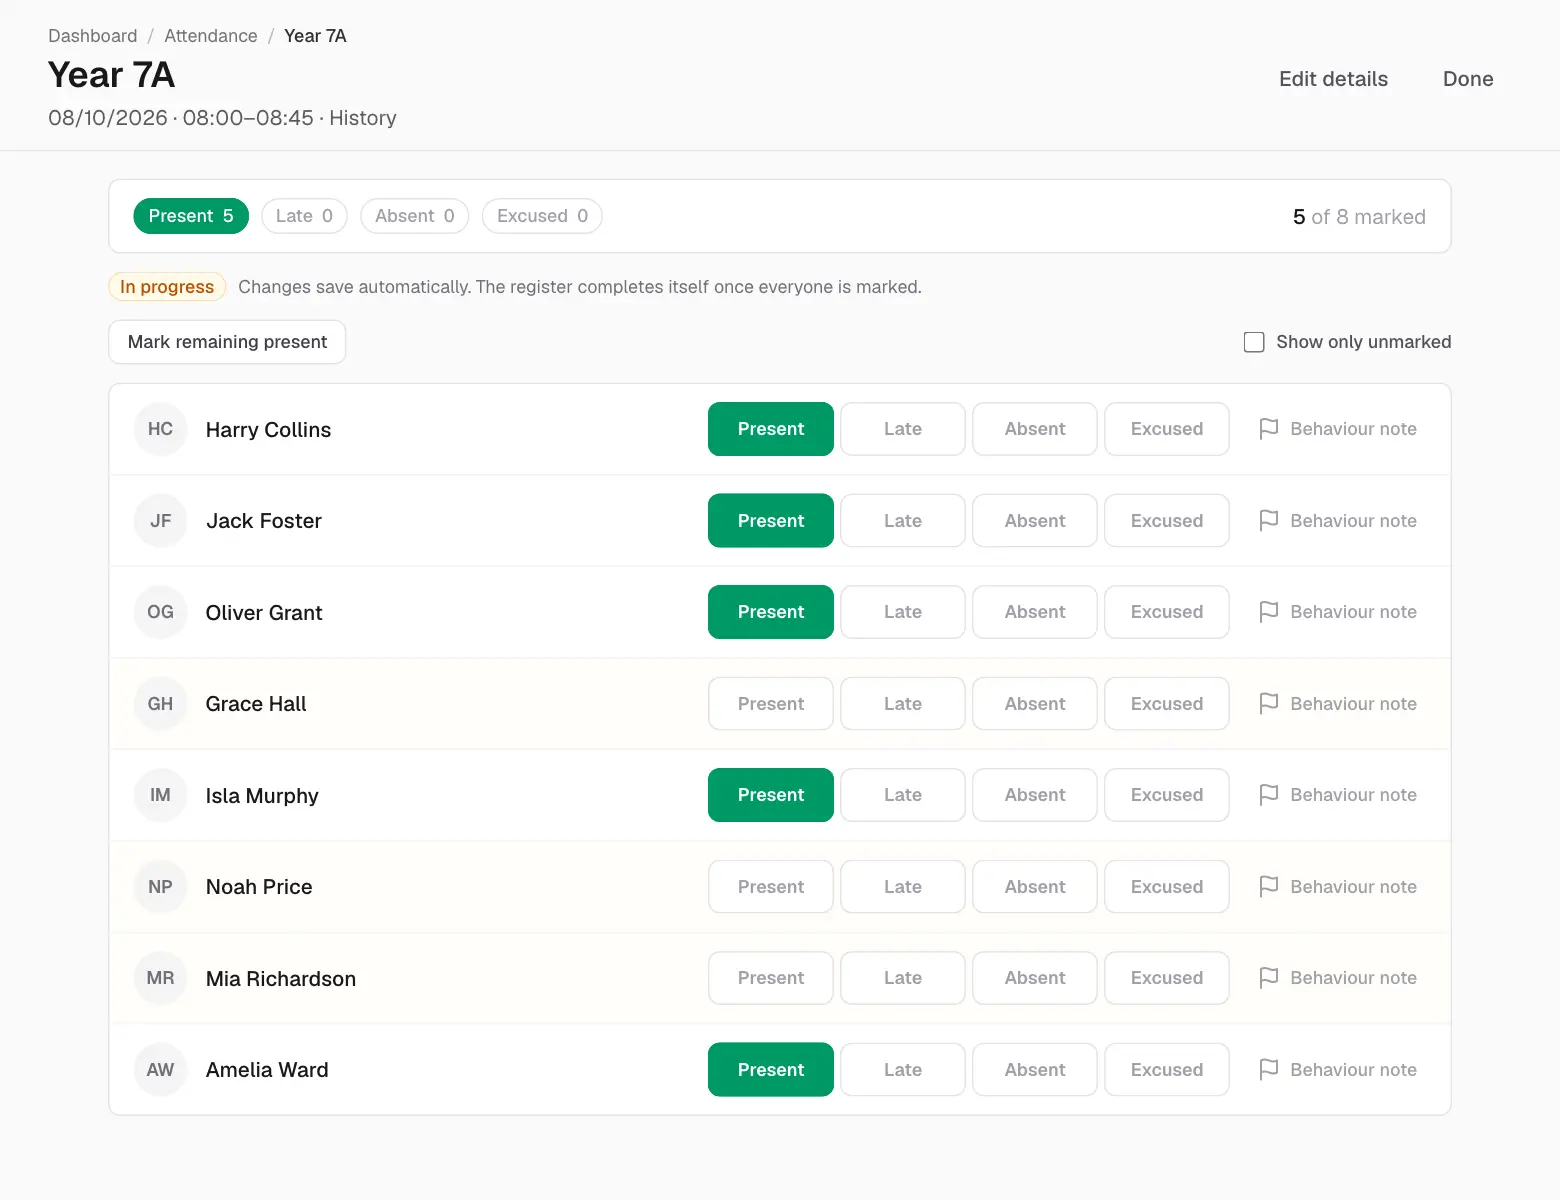The image size is (1560, 1200).
Task: Click Grace Hall's GH avatar
Action: (160, 704)
